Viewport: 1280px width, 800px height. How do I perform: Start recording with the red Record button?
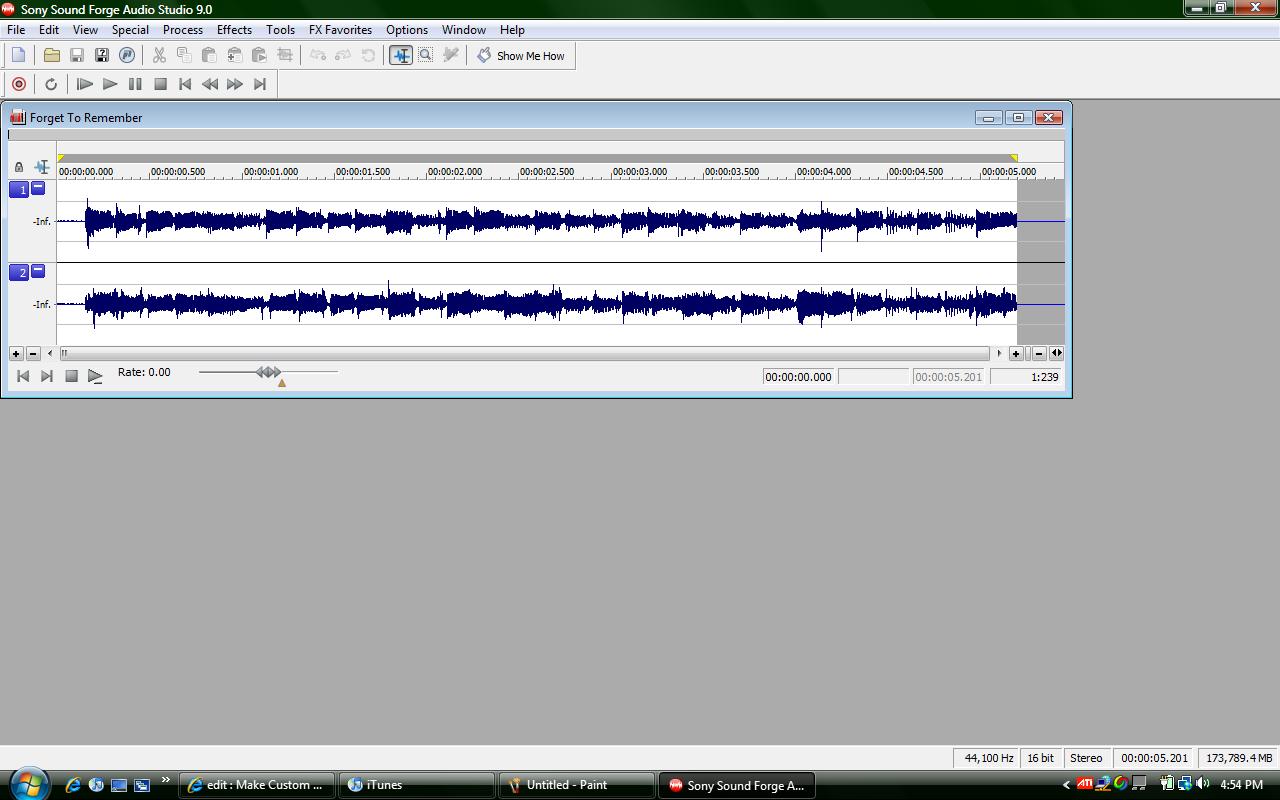[19, 84]
